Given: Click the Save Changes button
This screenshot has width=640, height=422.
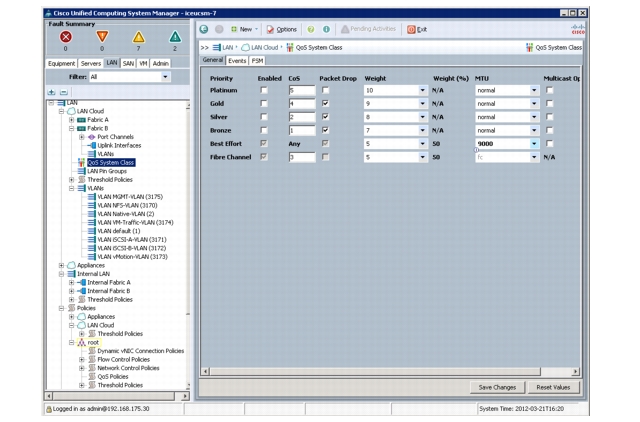Looking at the screenshot, I should coord(497,387).
